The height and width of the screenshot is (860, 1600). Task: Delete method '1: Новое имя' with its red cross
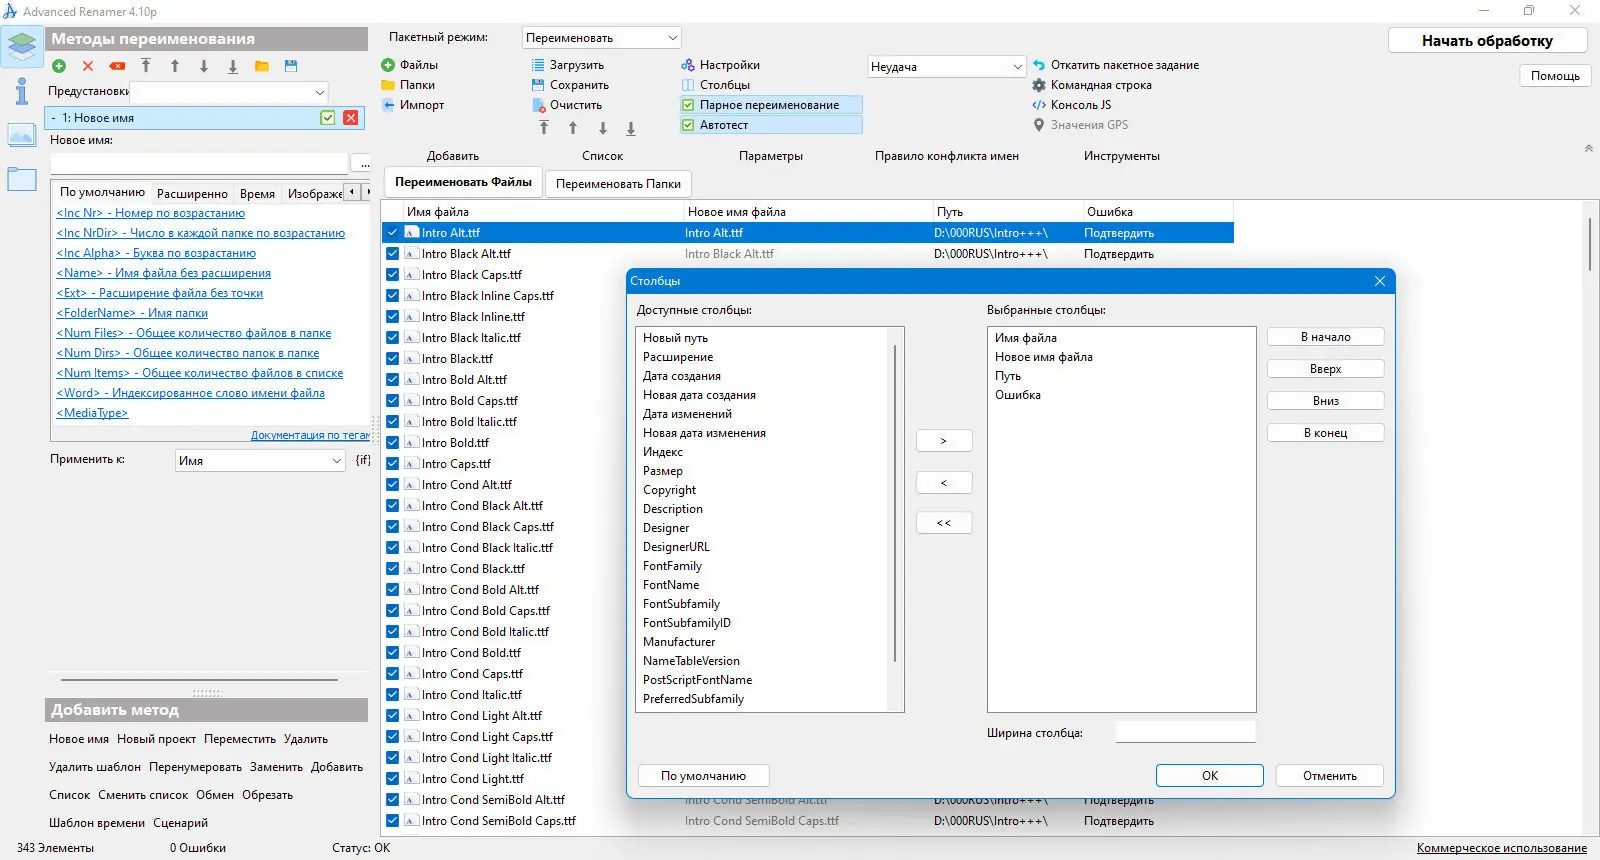pyautogui.click(x=351, y=118)
